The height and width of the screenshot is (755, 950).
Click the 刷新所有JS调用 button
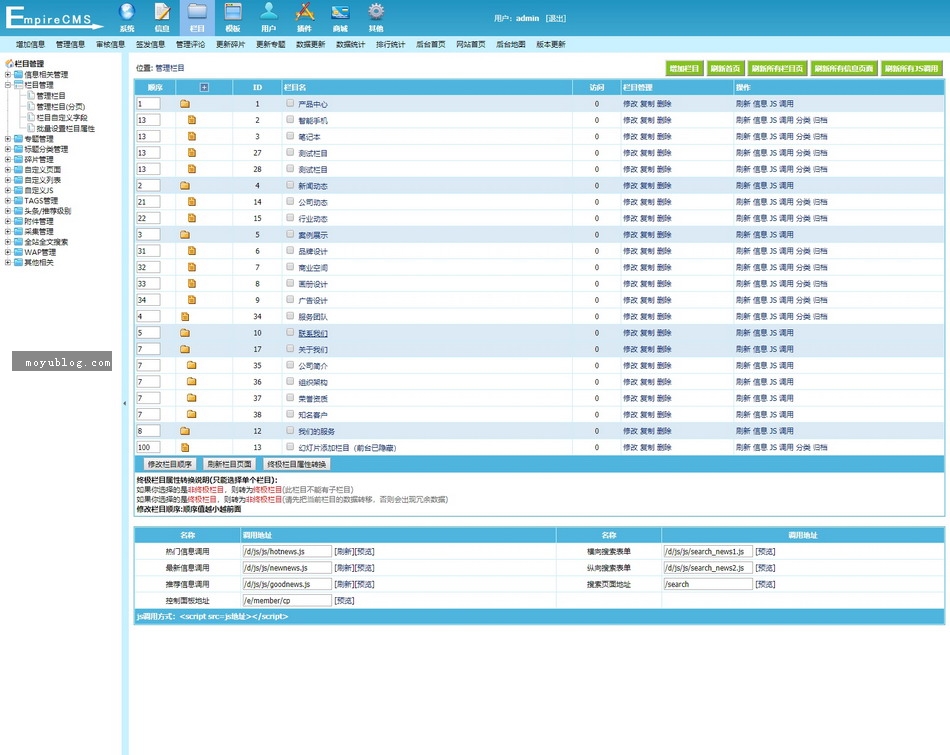[911, 68]
